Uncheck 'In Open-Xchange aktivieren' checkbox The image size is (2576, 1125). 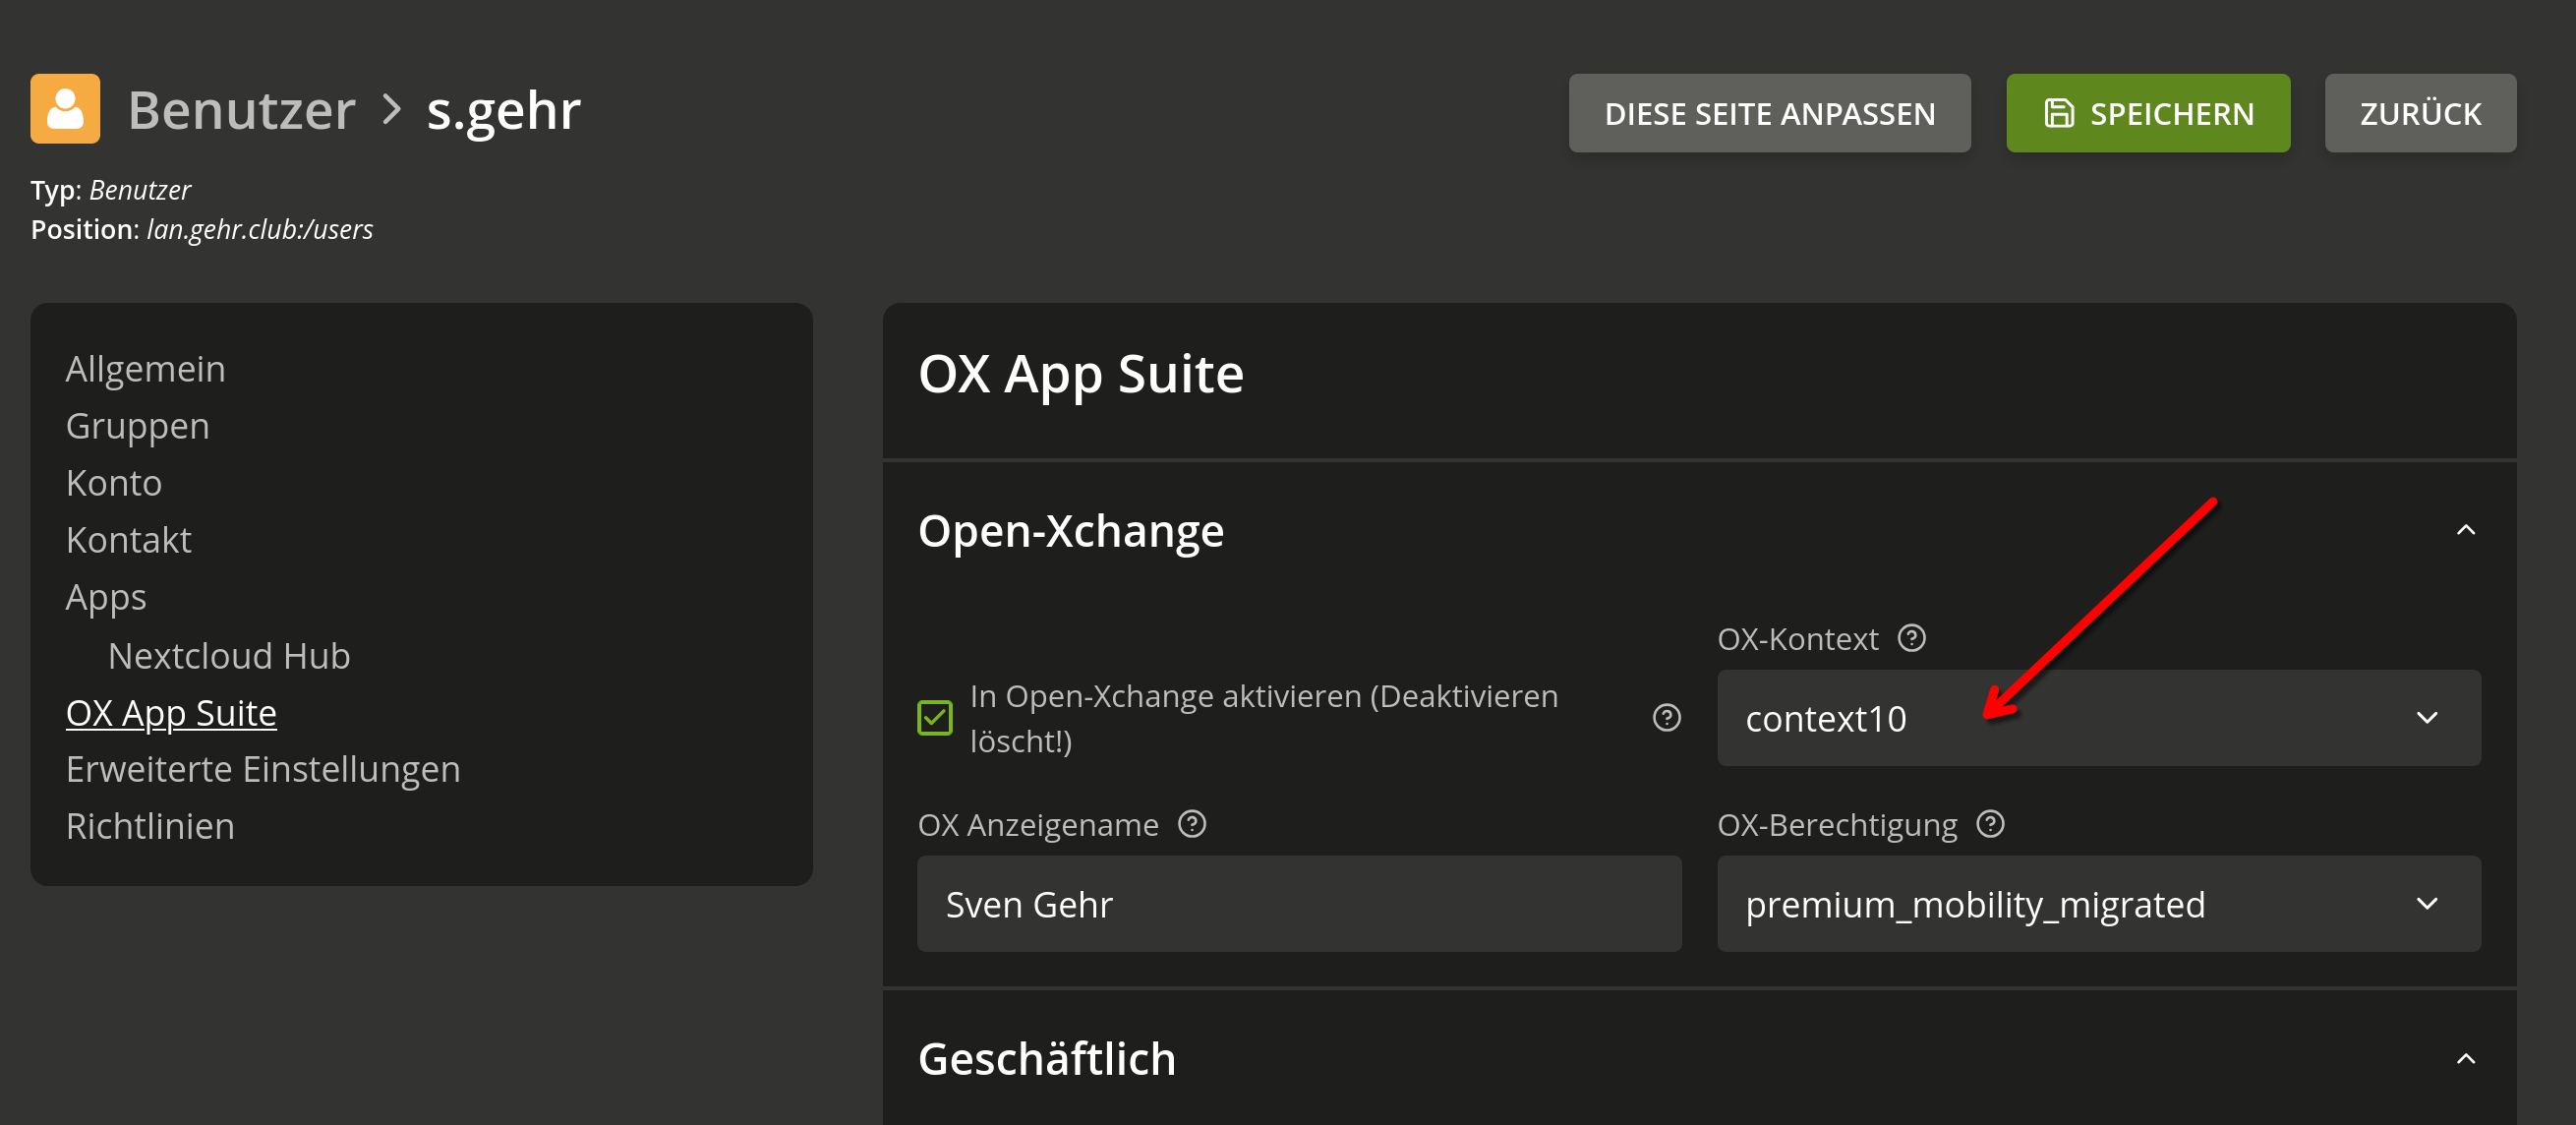[935, 718]
